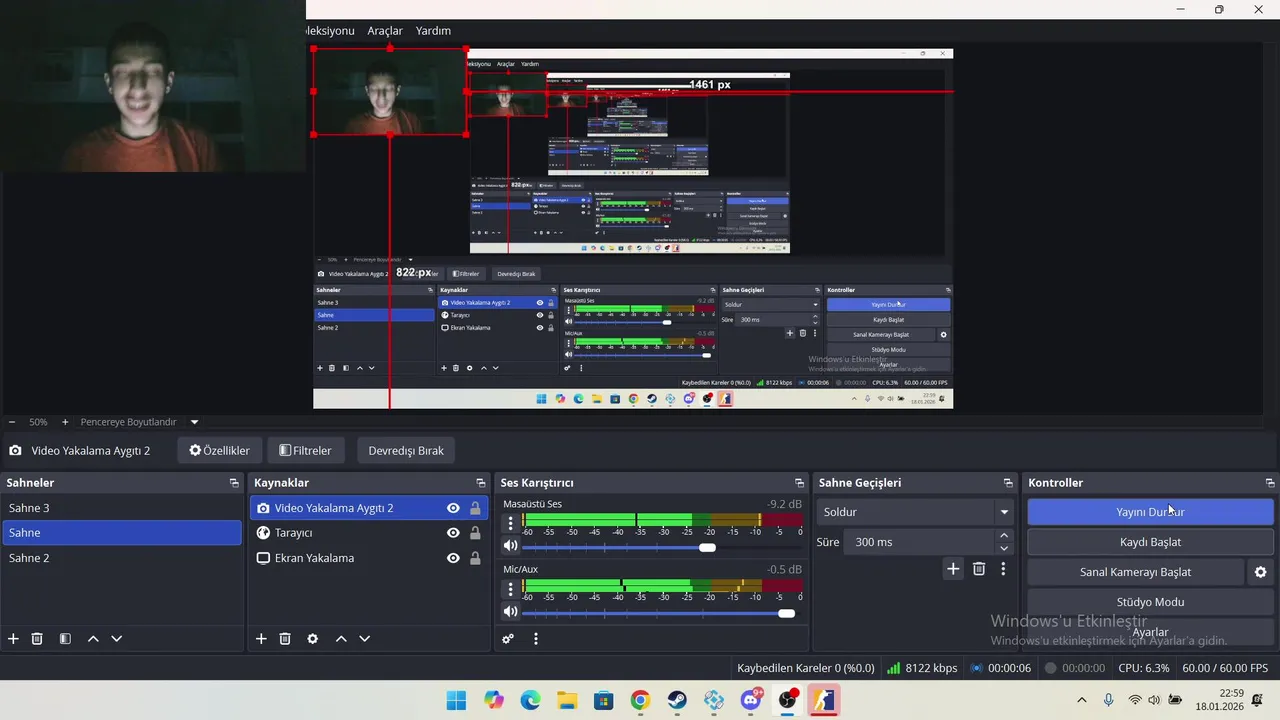
Task: Open the Araçlar menu
Action: (385, 31)
